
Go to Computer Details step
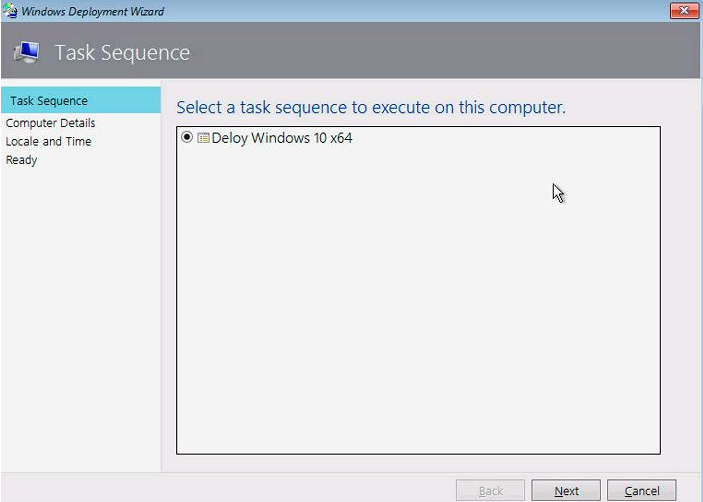pos(50,123)
